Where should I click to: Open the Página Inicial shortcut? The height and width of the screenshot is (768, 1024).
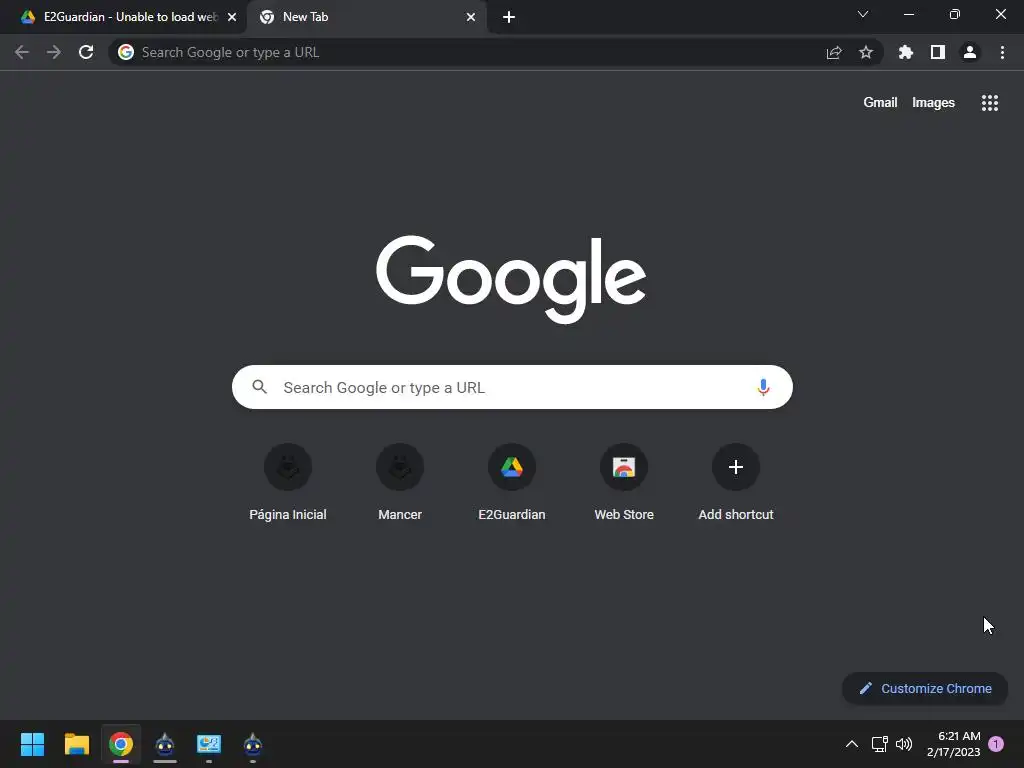pyautogui.click(x=288, y=482)
